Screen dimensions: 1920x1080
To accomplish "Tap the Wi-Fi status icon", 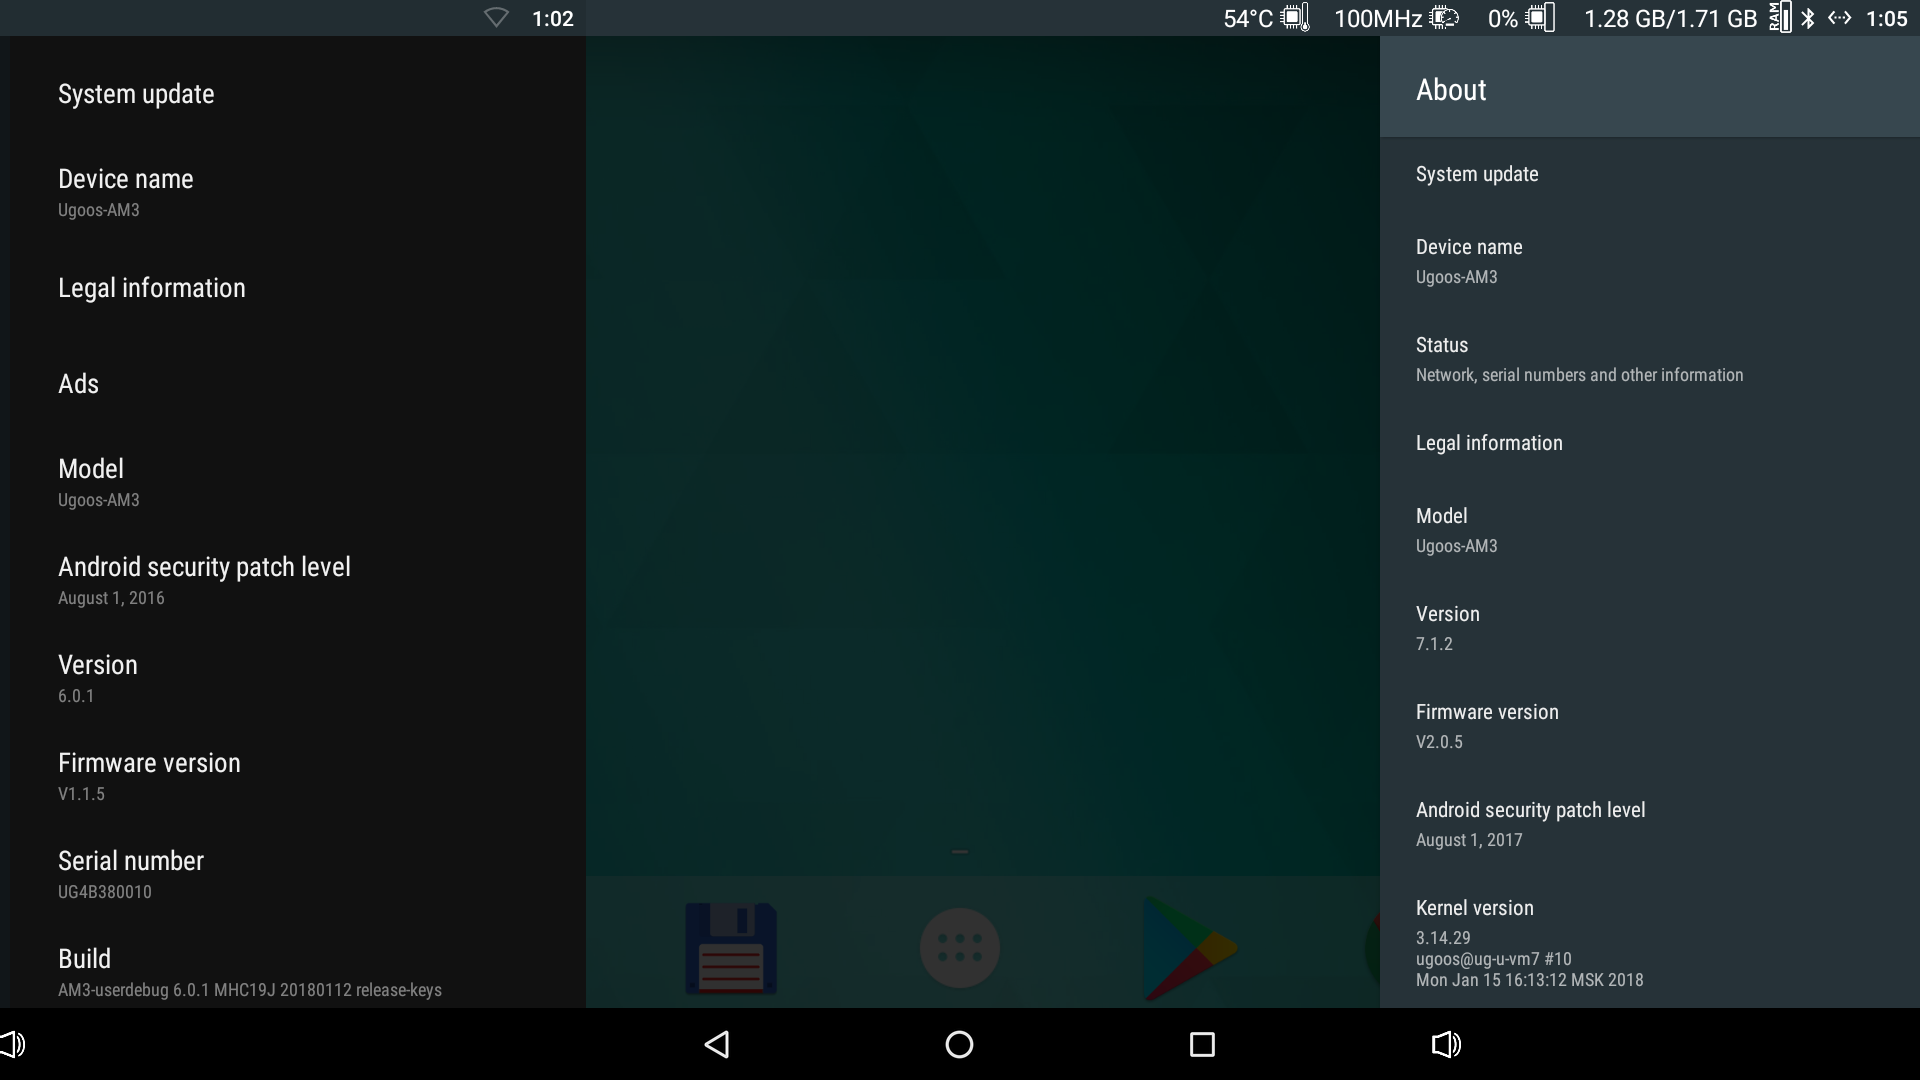I will point(496,18).
